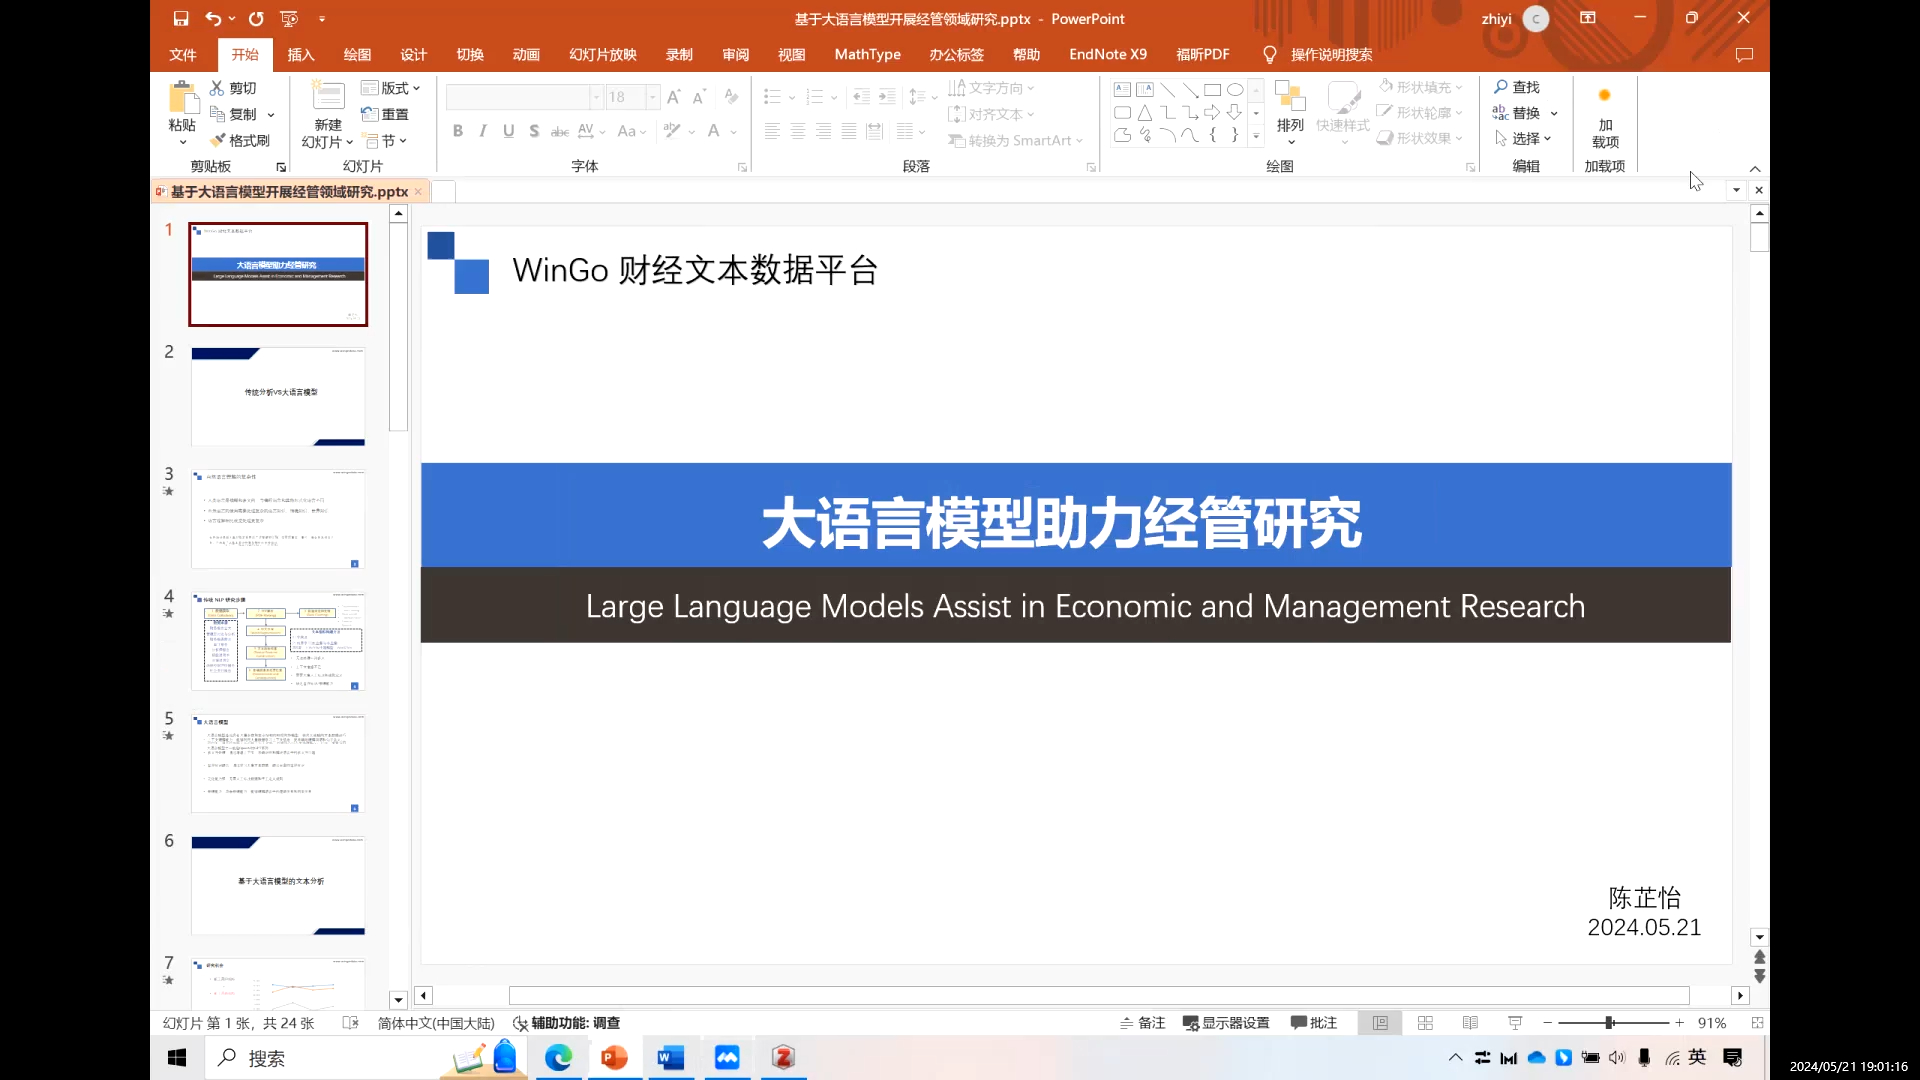Open the EndNote X9 ribbon tab
This screenshot has height=1080, width=1920.
[1107, 55]
